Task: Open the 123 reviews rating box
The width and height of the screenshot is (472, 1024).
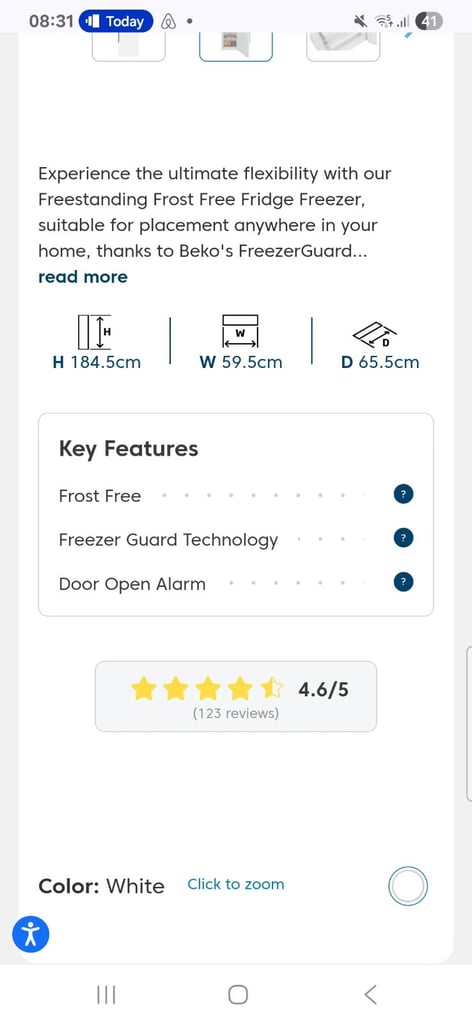Action: (x=236, y=696)
